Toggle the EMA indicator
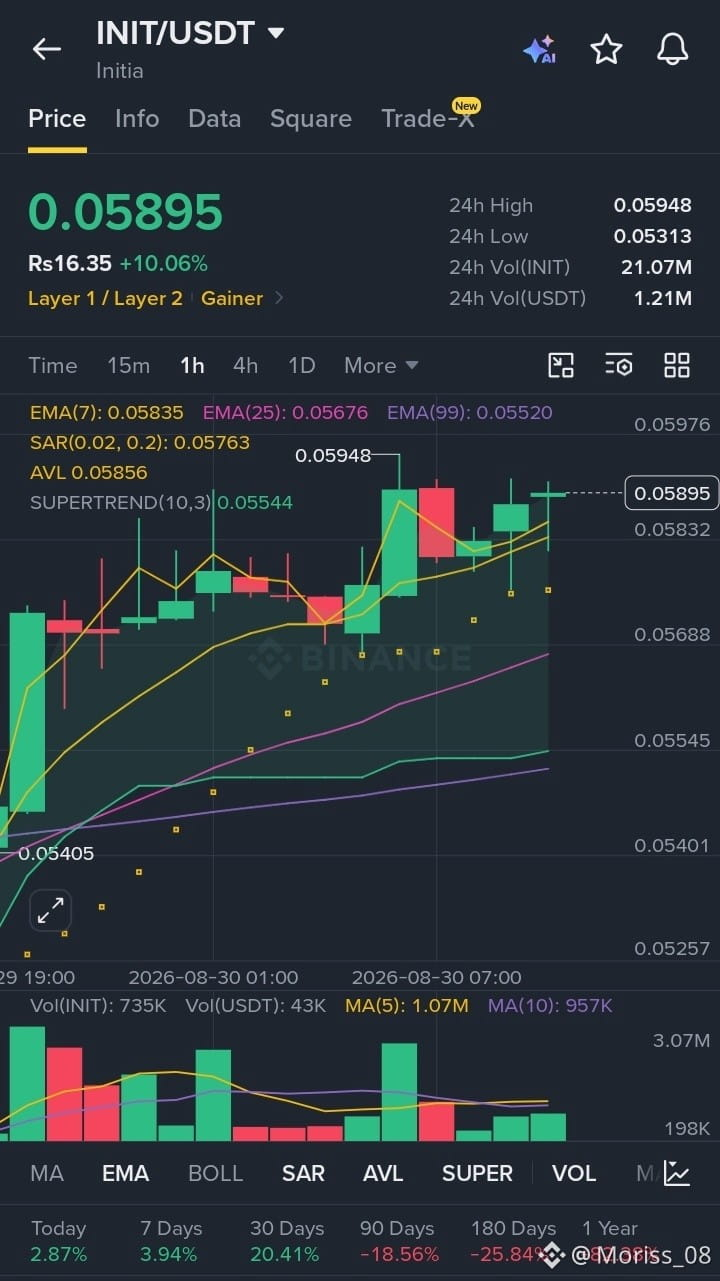Screen dimensions: 720x1281 [125, 1173]
